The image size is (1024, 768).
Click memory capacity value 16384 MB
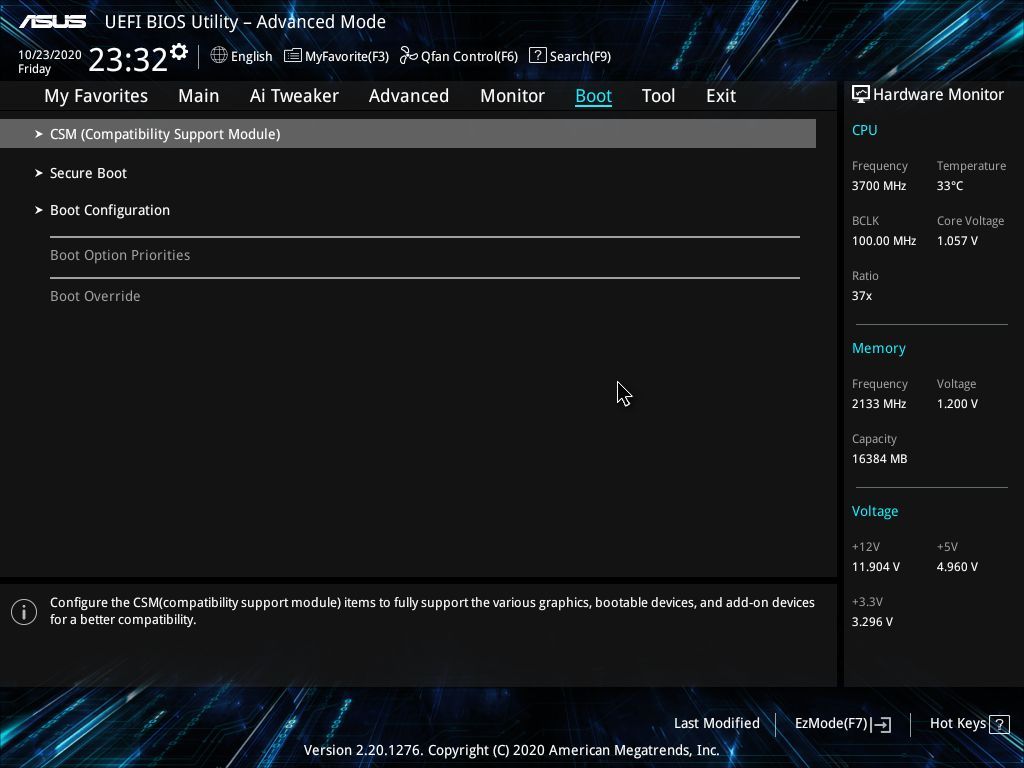pyautogui.click(x=880, y=458)
